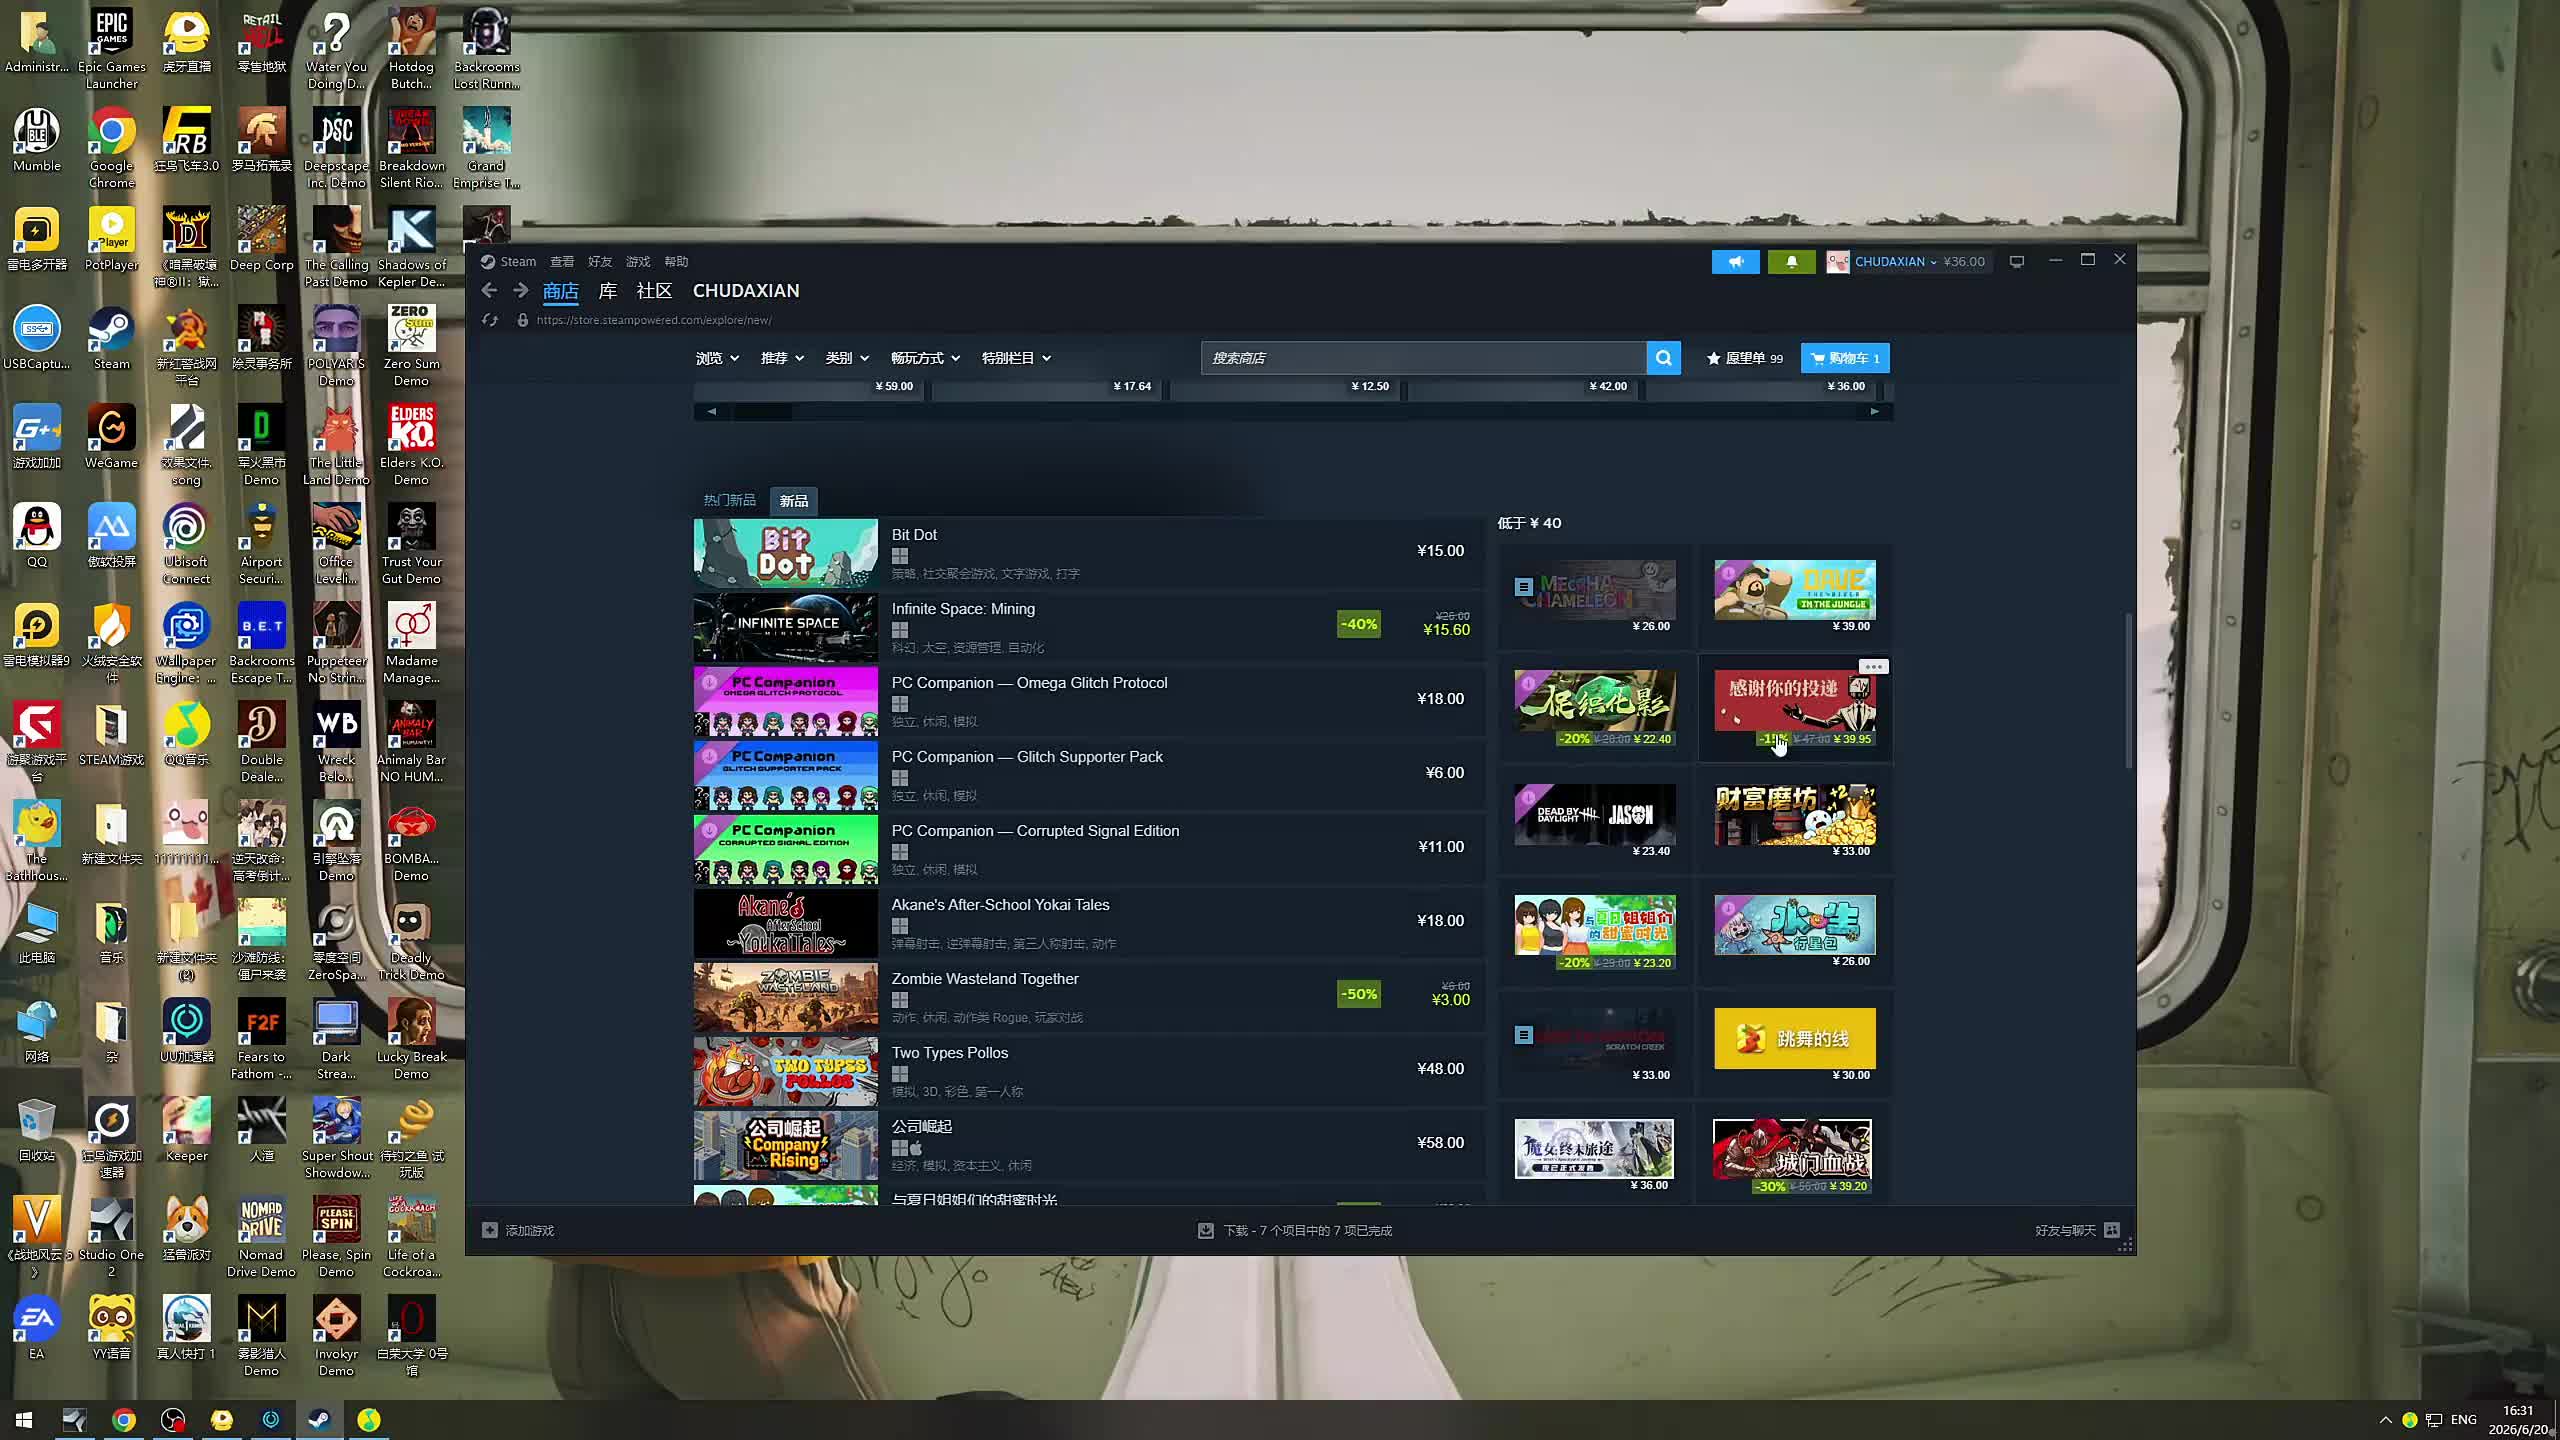Click the Steam store search magnifier button
The image size is (2560, 1440).
click(1663, 358)
